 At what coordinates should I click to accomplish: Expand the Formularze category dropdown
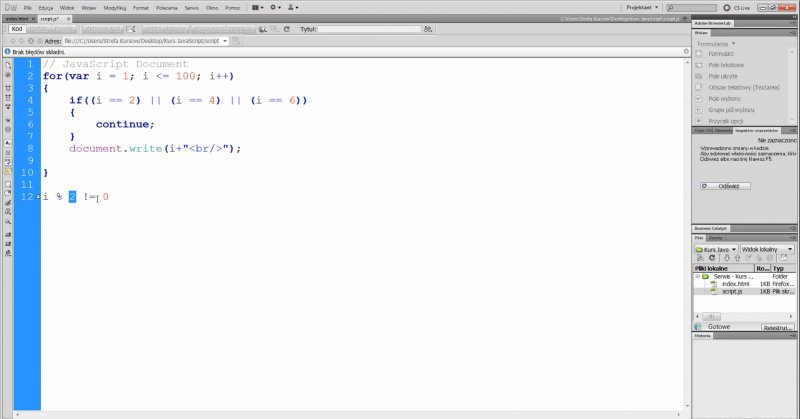[x=720, y=43]
